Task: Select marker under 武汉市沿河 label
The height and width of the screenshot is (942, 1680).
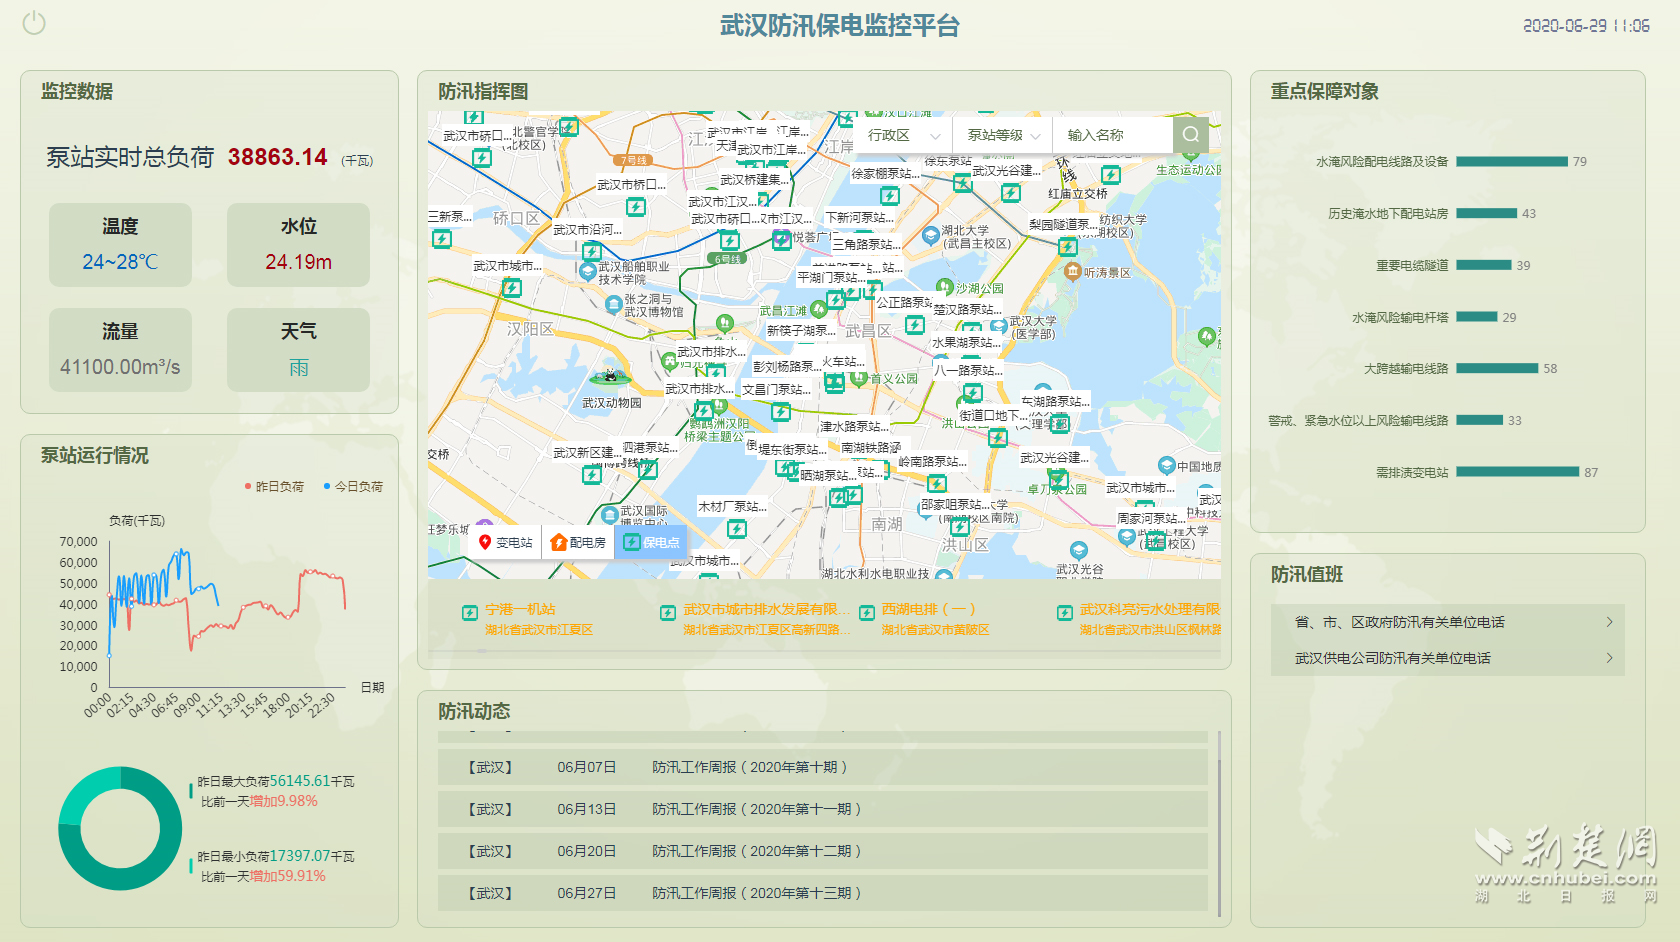Action: (592, 251)
